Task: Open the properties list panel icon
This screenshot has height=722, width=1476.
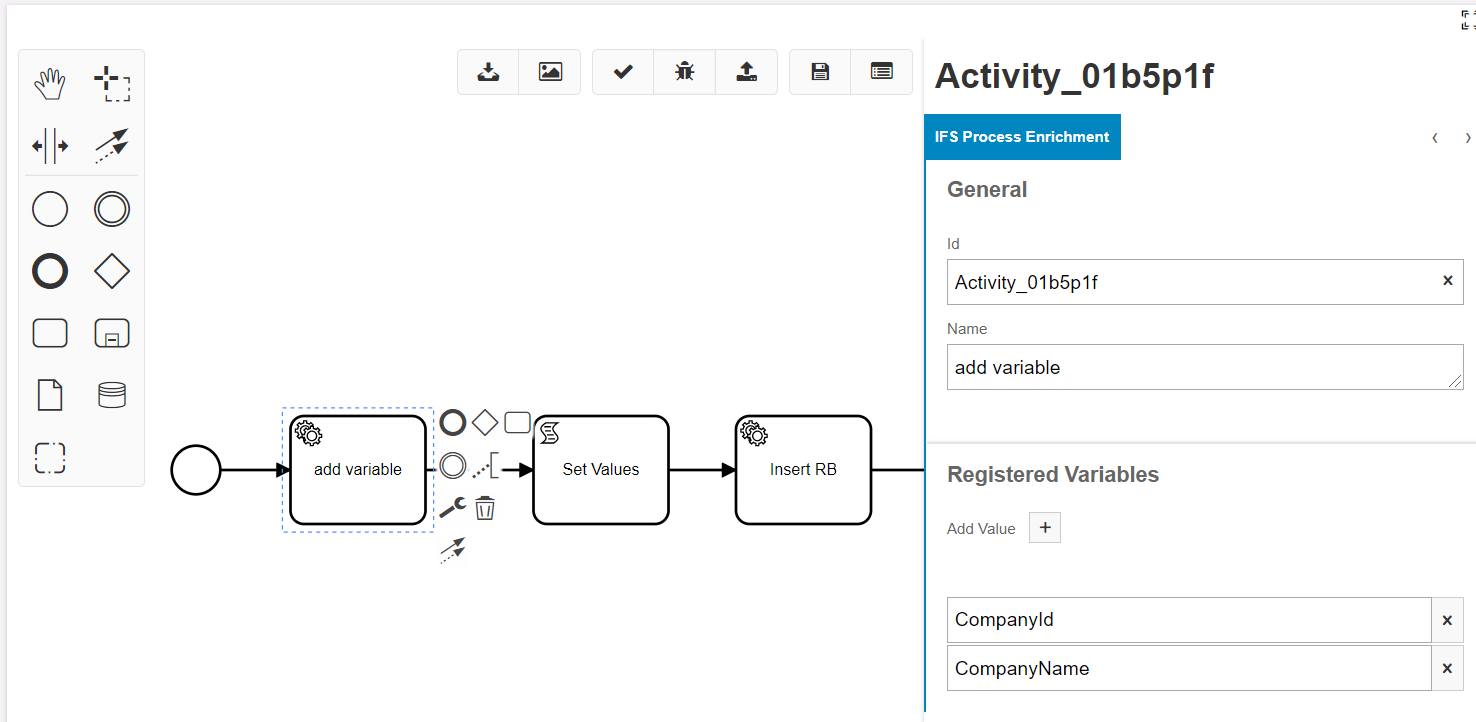Action: 881,71
